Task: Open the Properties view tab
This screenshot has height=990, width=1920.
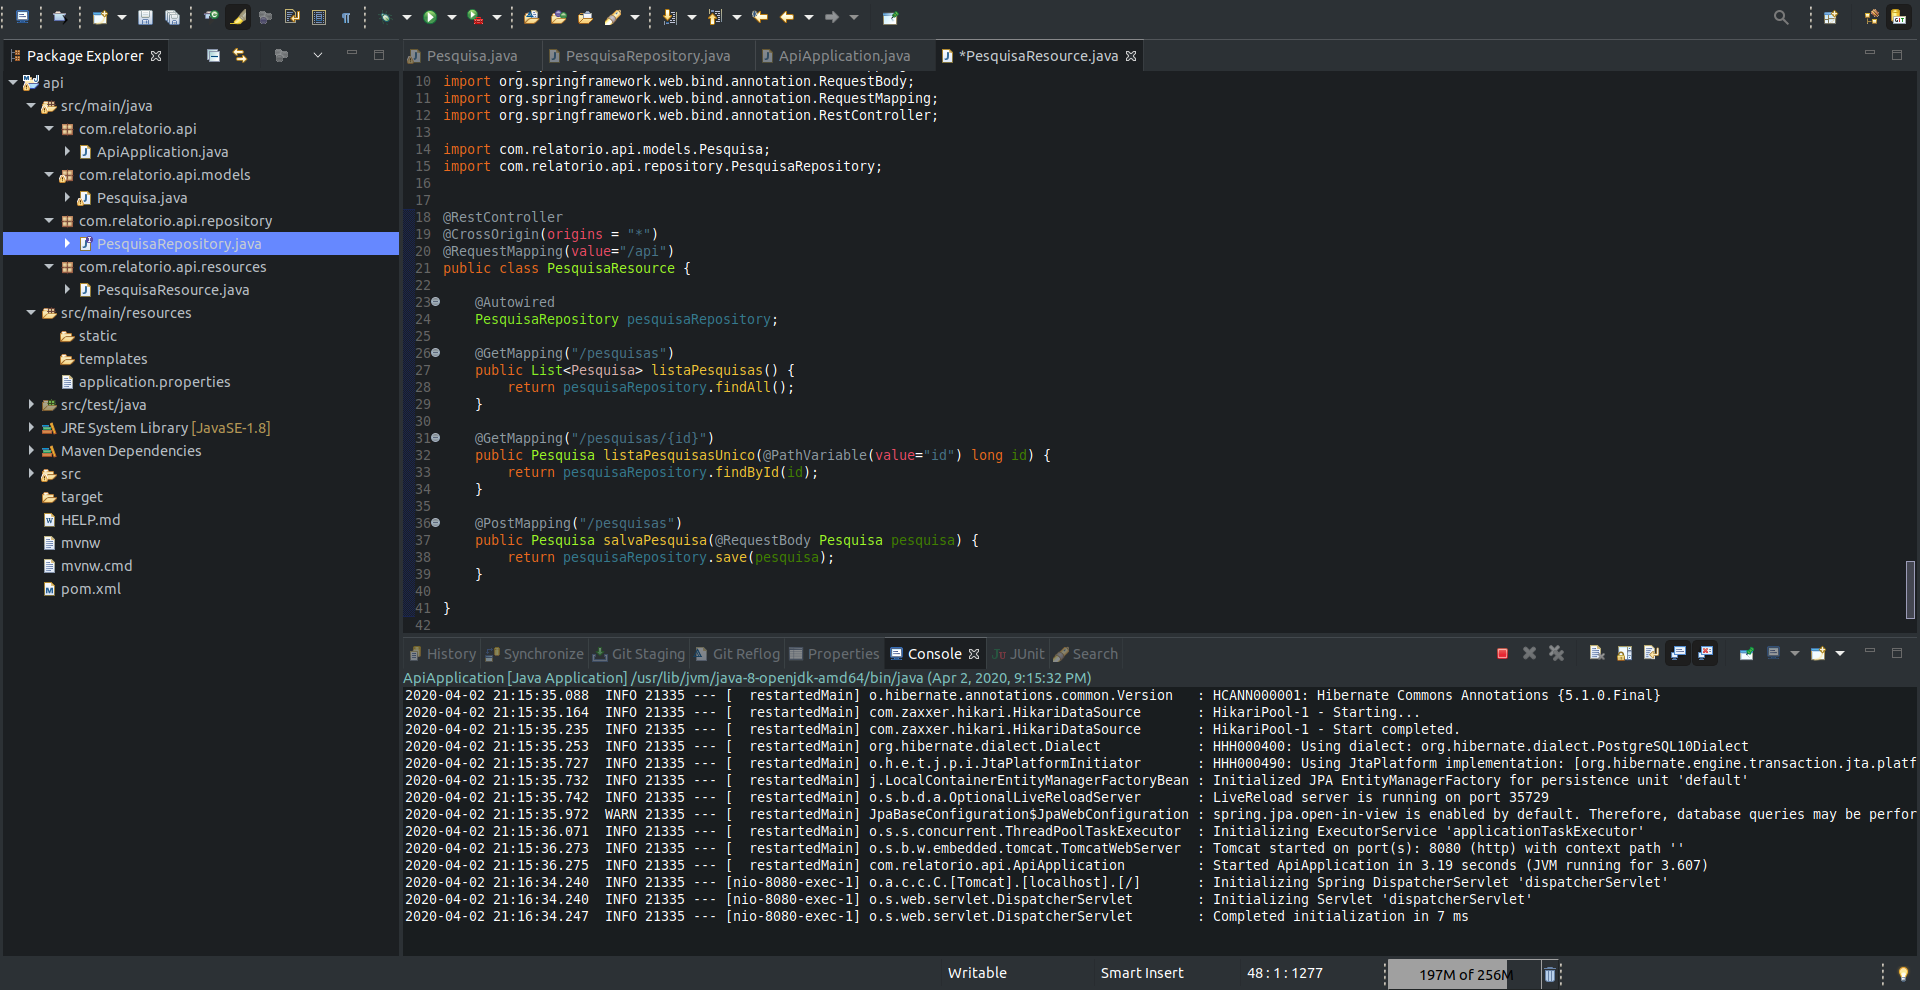Action: tap(834, 654)
